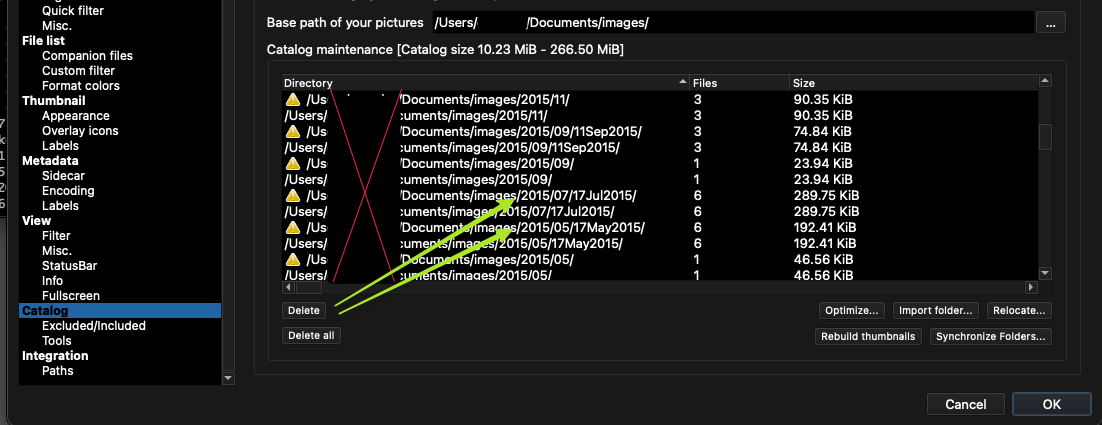This screenshot has height=425, width=1102.
Task: Click warning icon of the 23.94 KiB 2015/09/ row
Action: pyautogui.click(x=293, y=164)
